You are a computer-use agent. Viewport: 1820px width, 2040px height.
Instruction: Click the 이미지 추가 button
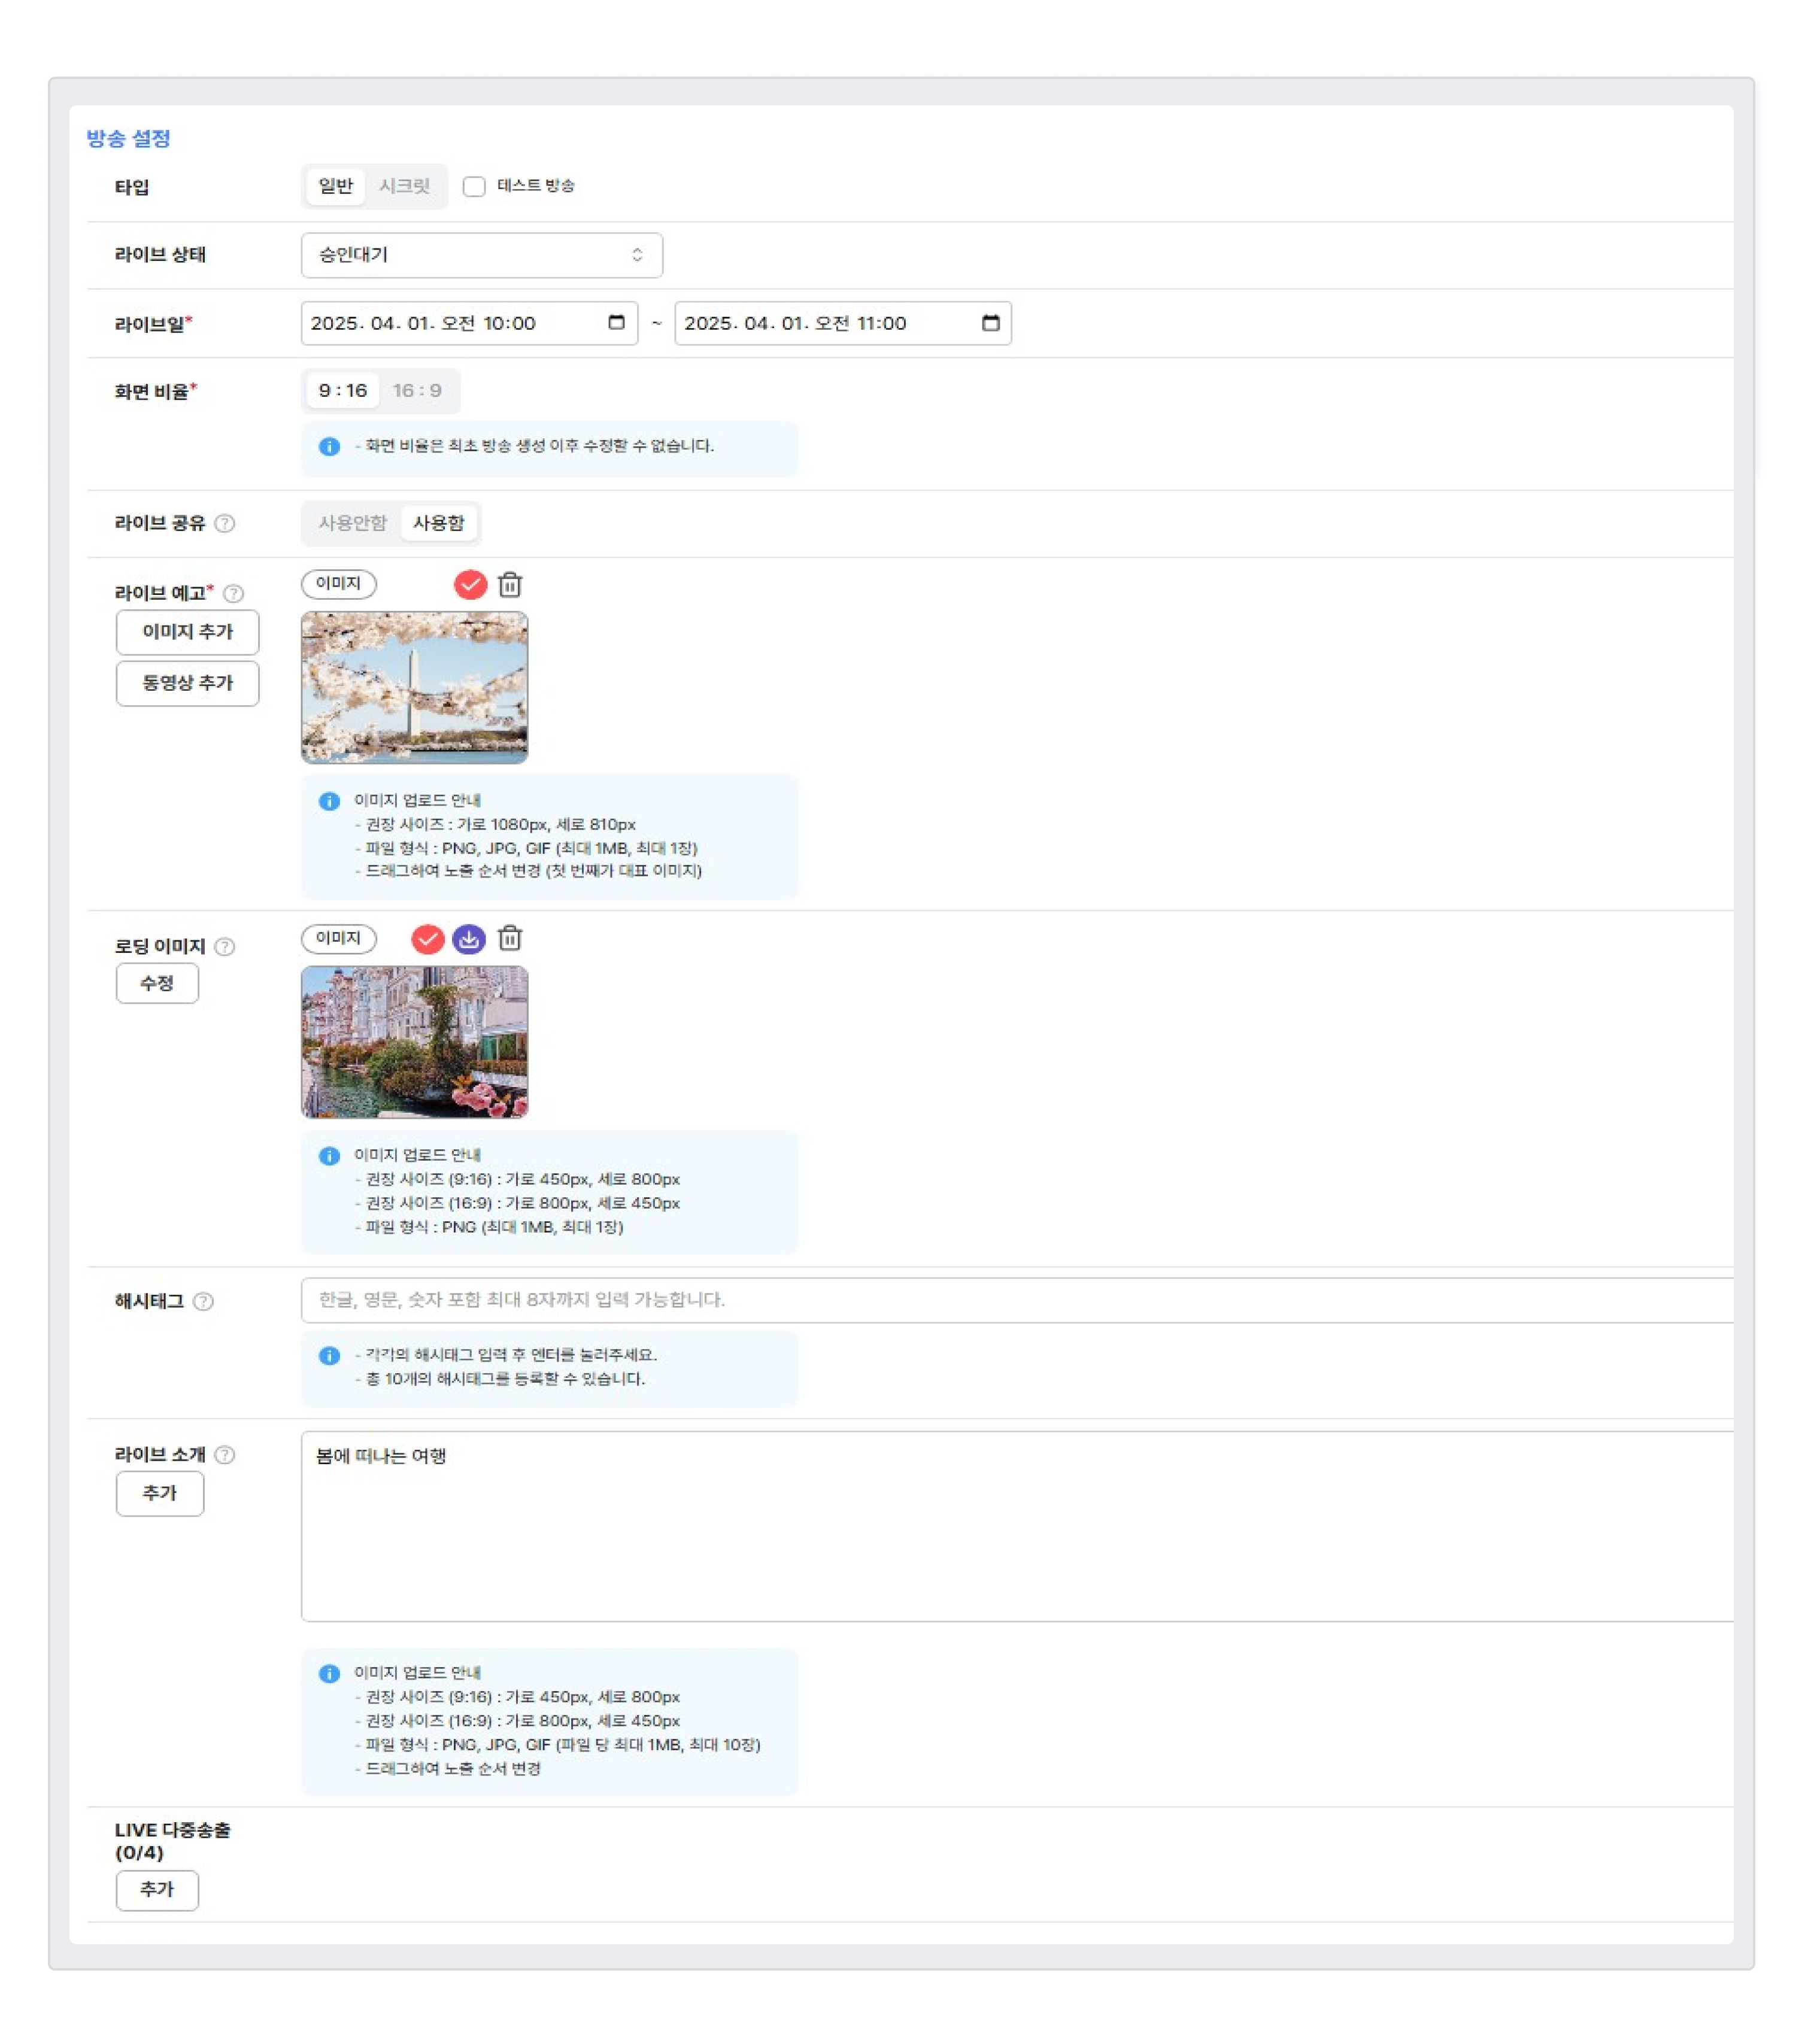[x=187, y=633]
